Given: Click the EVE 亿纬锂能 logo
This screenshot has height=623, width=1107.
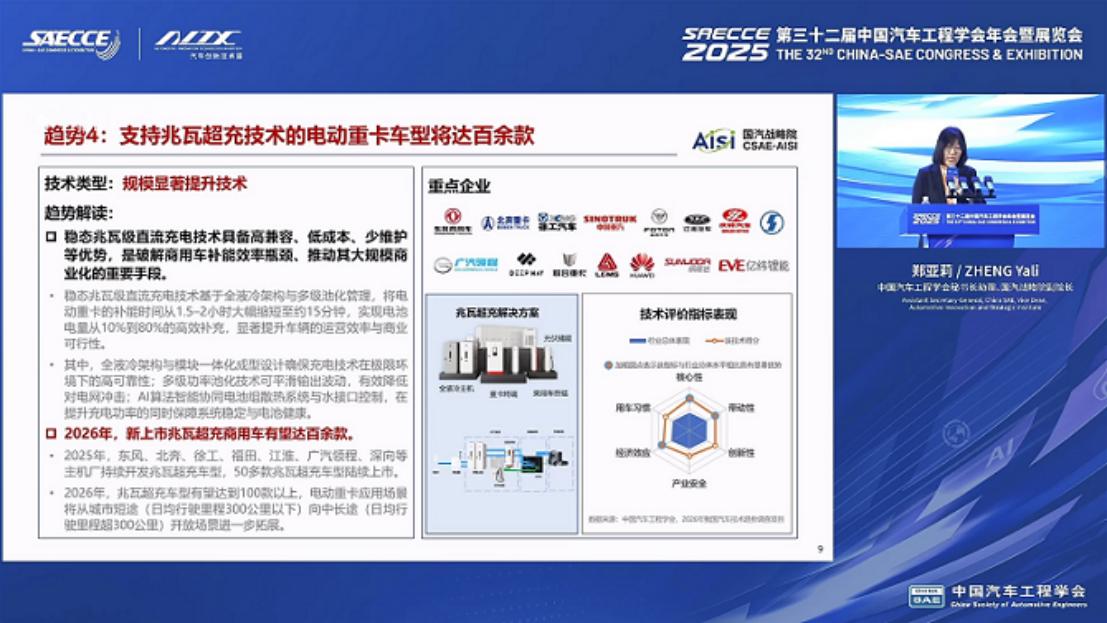Looking at the screenshot, I should point(753,265).
